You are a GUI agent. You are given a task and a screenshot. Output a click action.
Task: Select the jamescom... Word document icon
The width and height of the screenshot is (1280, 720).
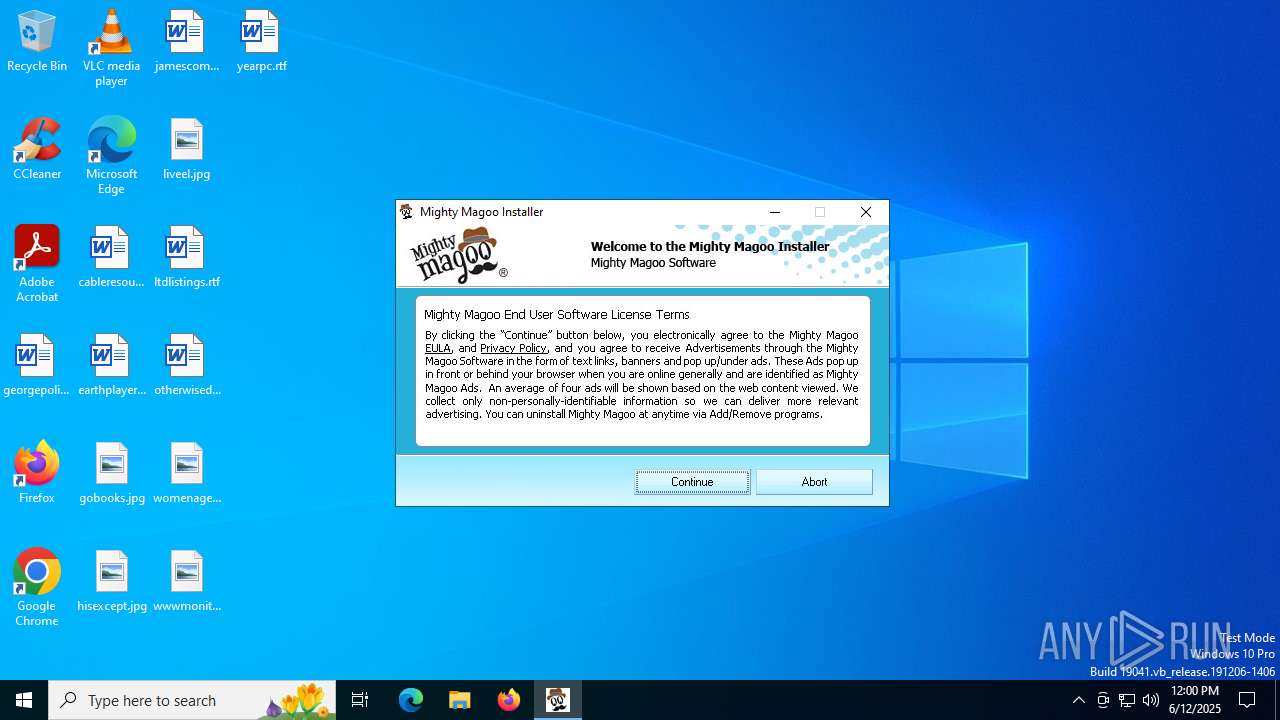click(x=186, y=41)
